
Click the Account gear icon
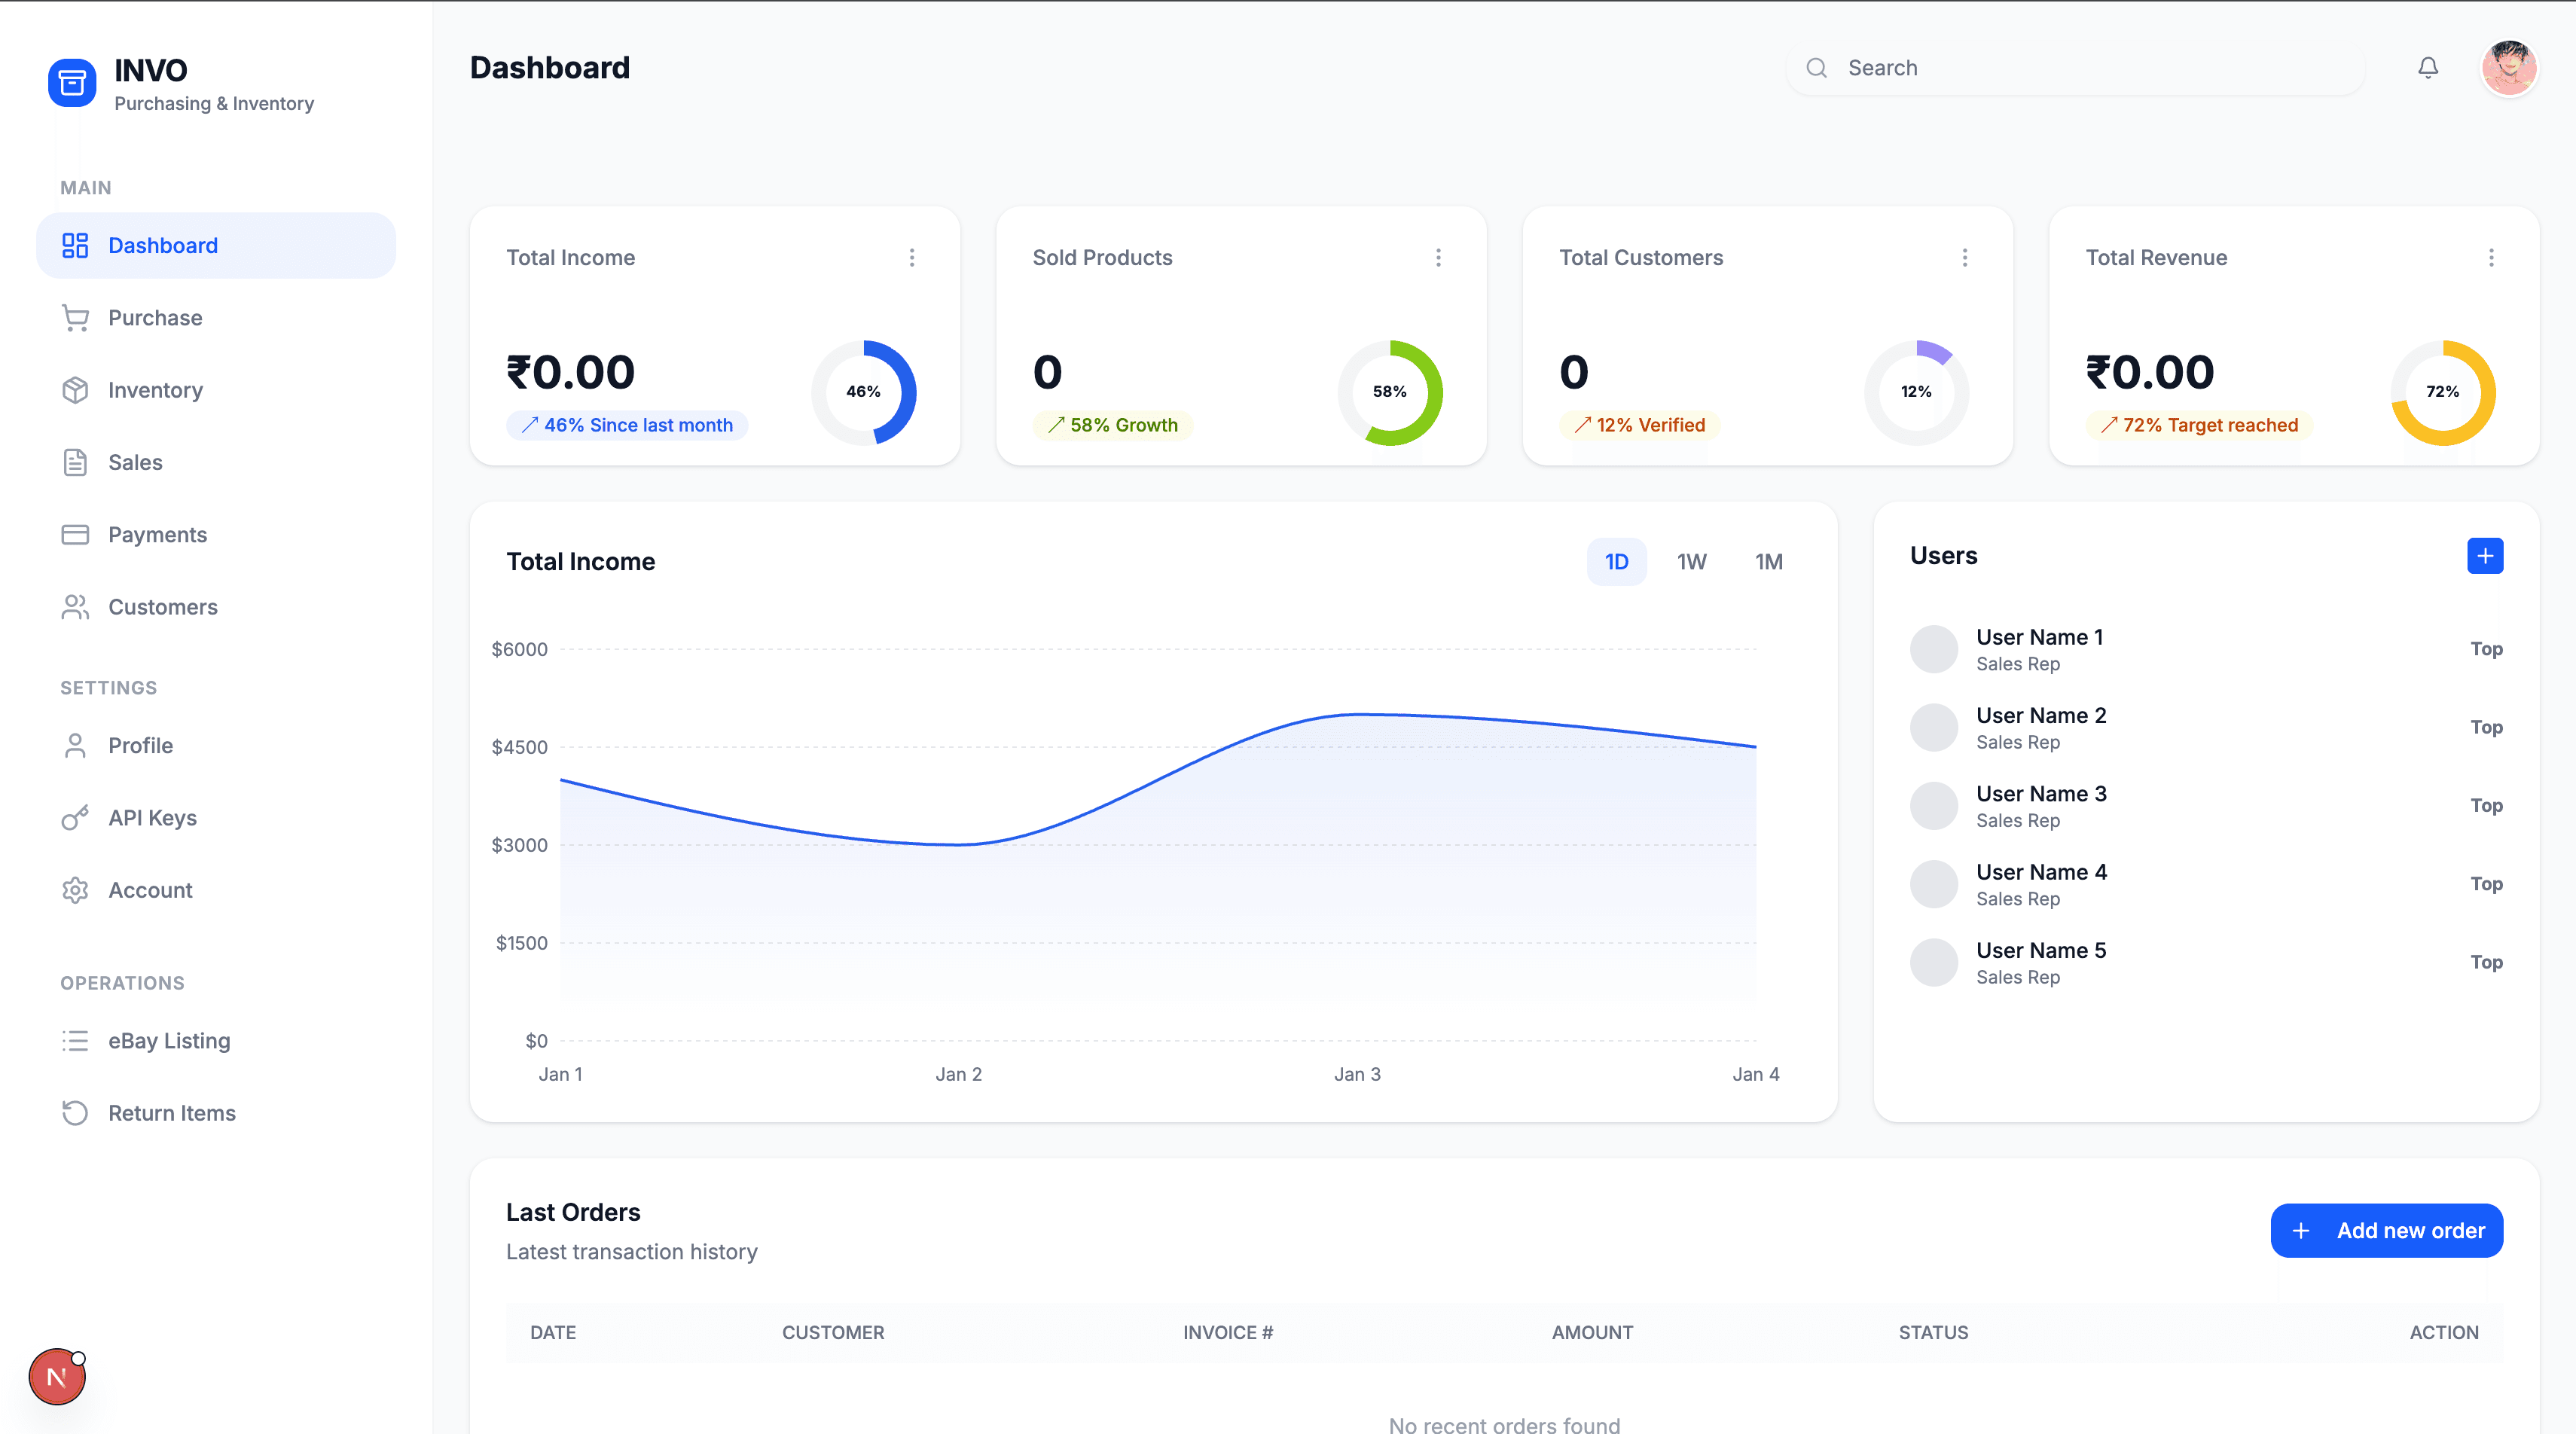(x=75, y=890)
